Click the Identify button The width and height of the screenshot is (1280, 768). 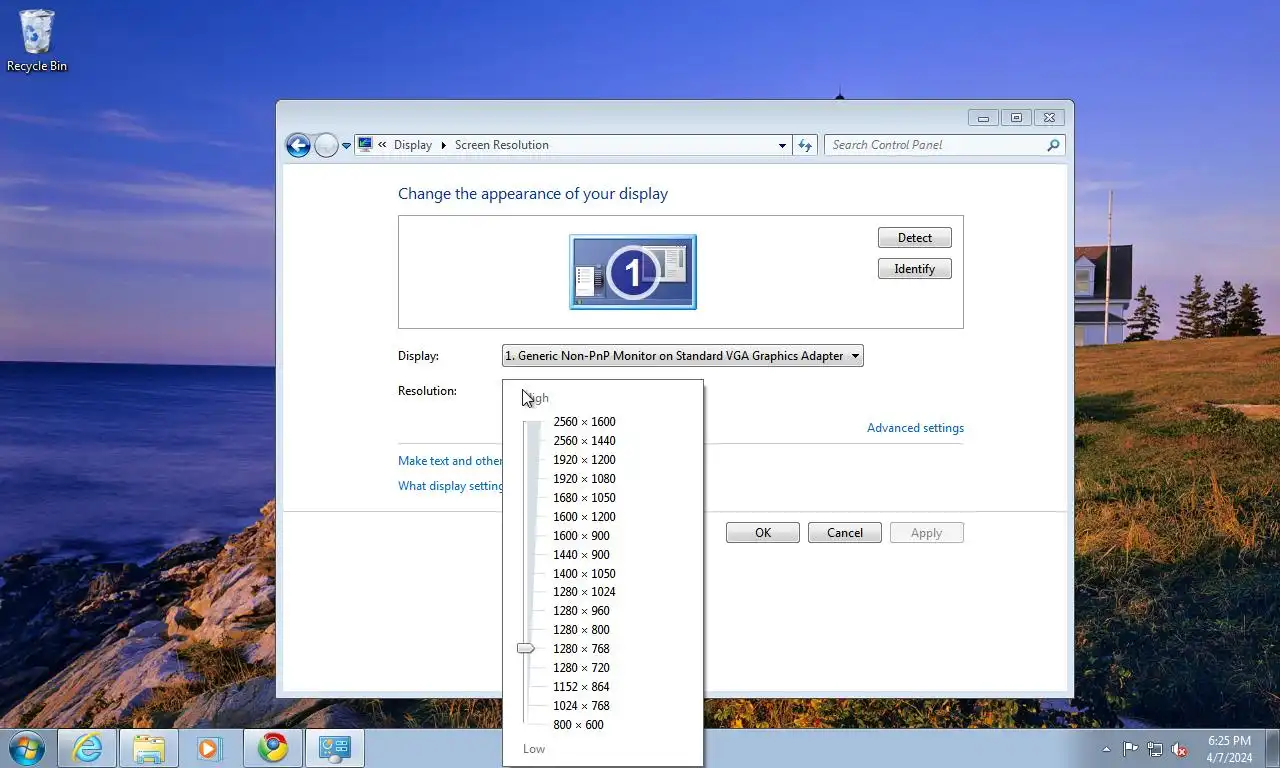pyautogui.click(x=915, y=269)
